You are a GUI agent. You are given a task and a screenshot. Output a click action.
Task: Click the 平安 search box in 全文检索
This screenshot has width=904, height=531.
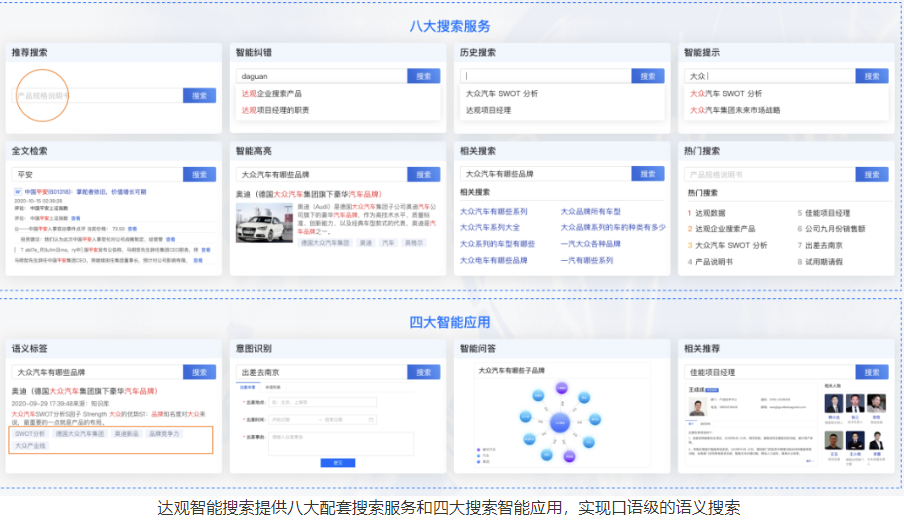click(97, 174)
